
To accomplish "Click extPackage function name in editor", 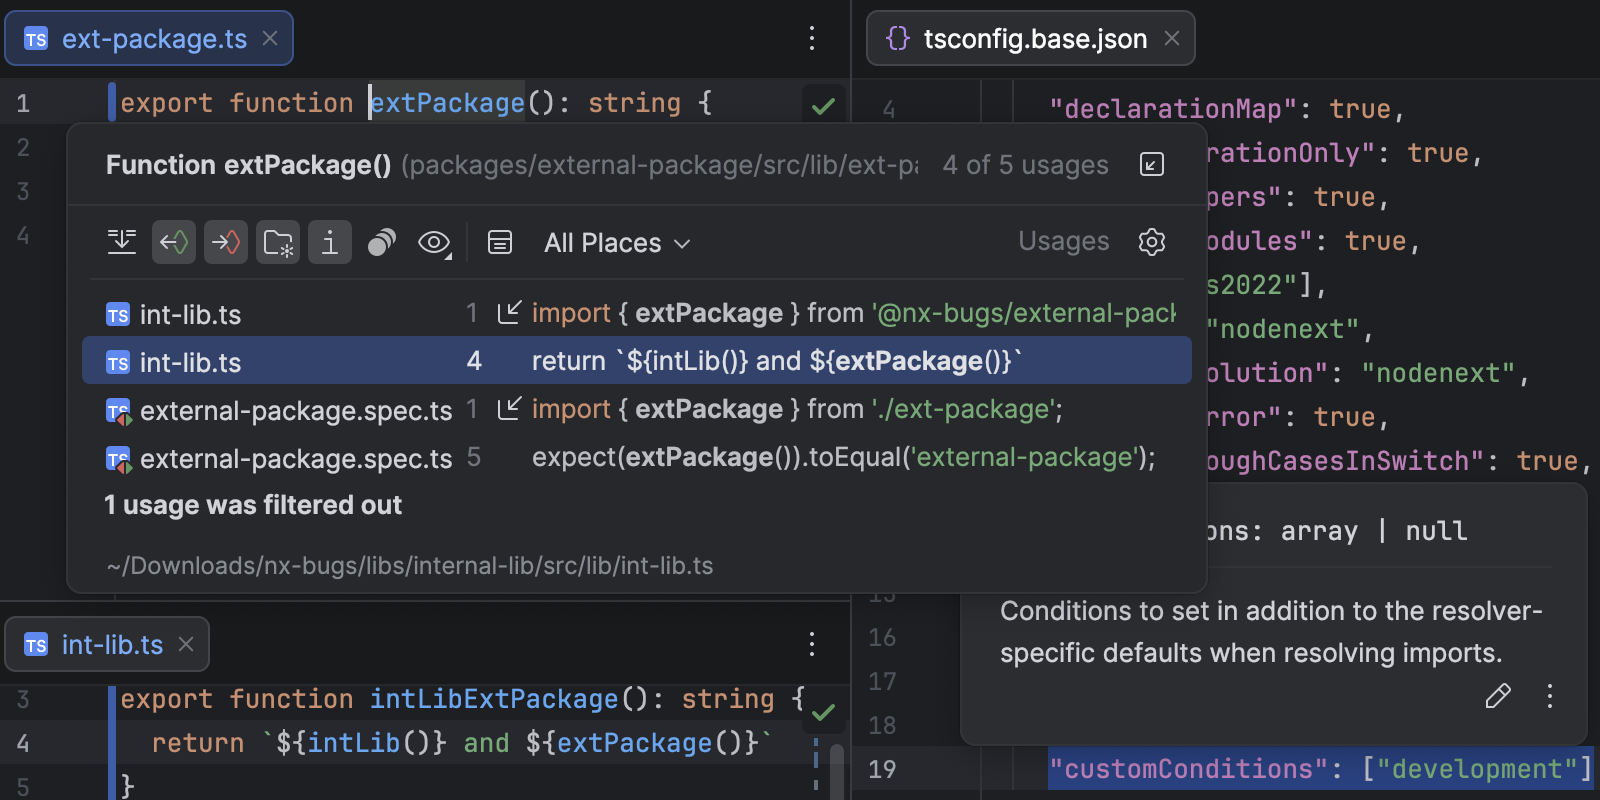I will (448, 103).
